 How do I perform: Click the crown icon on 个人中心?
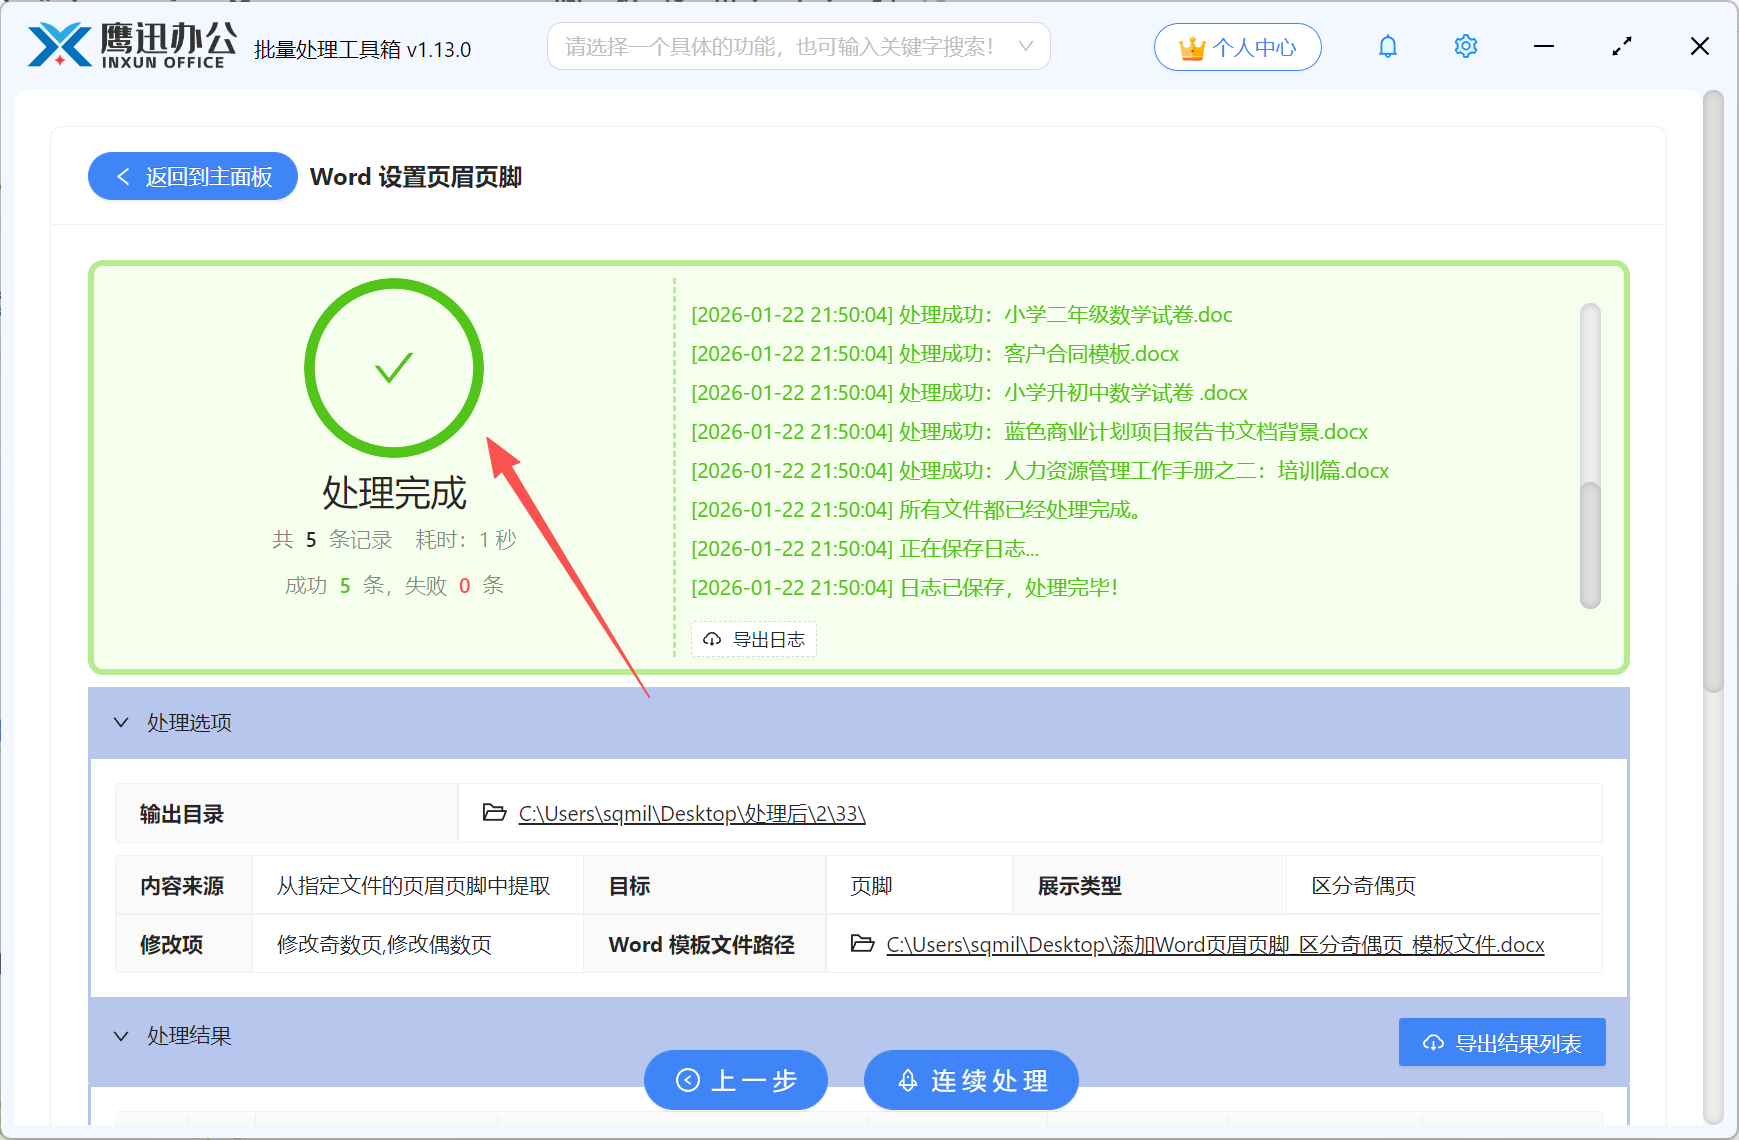[1191, 46]
